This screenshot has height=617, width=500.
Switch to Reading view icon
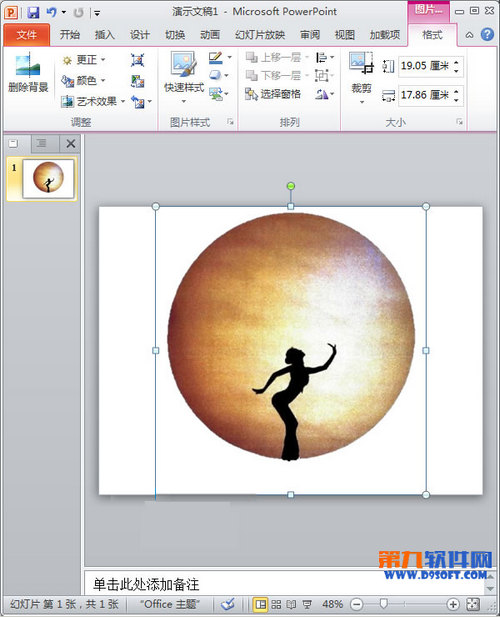[x=292, y=604]
